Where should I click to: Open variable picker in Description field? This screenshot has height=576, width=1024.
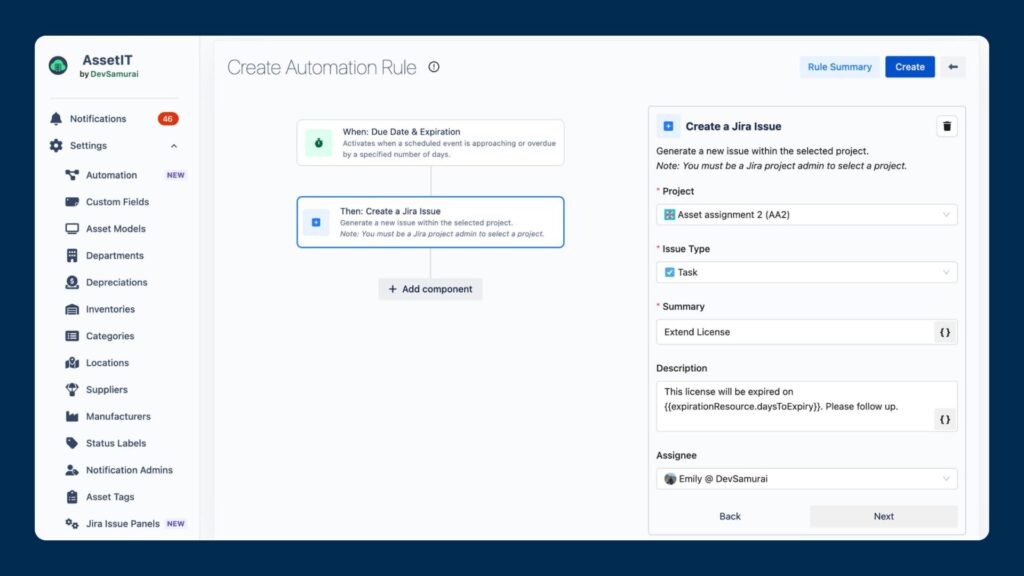944,419
